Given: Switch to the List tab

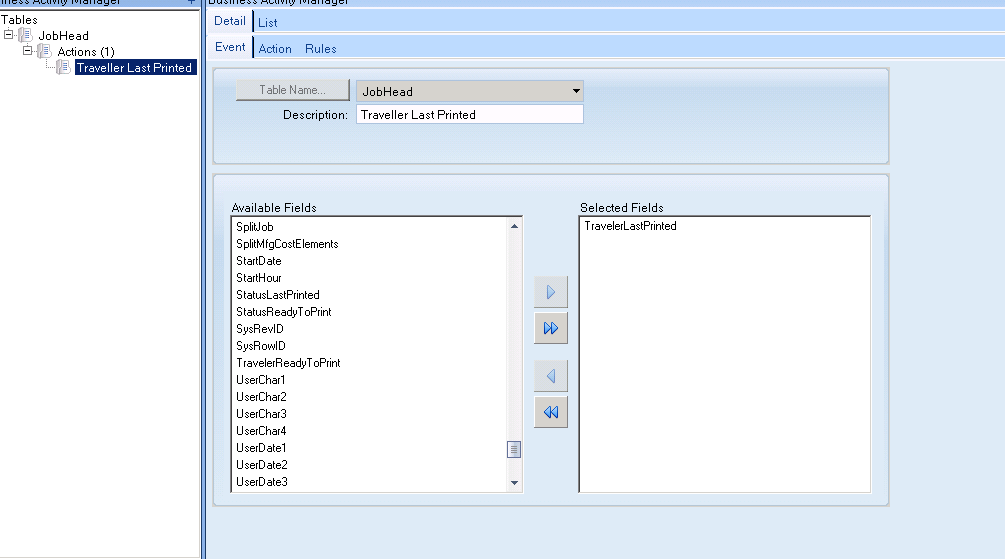Looking at the screenshot, I should pos(267,23).
